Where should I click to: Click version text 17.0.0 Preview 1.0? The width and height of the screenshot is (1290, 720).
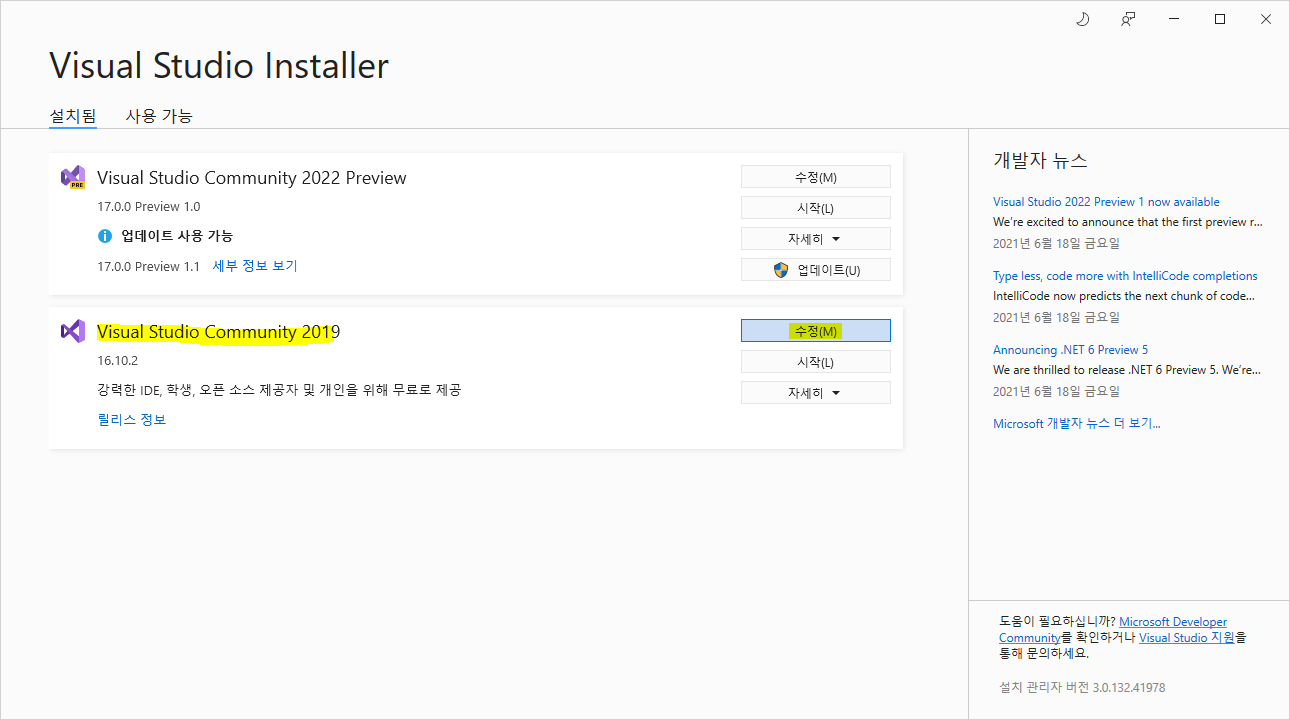click(x=149, y=207)
